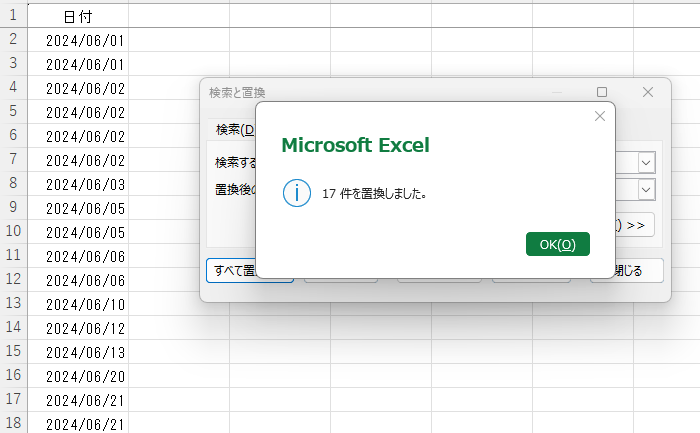Confirm the replacement message with OK(O)
Screen dimensions: 700x433
tap(558, 244)
